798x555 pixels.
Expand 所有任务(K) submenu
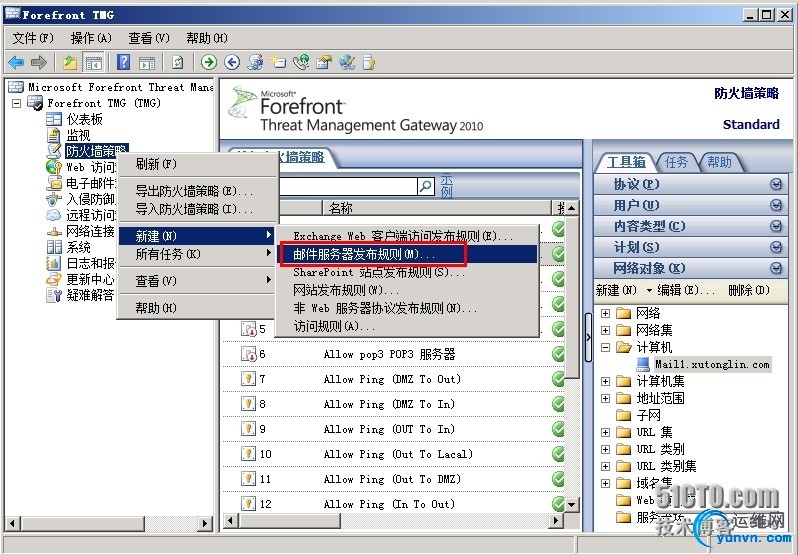click(198, 254)
